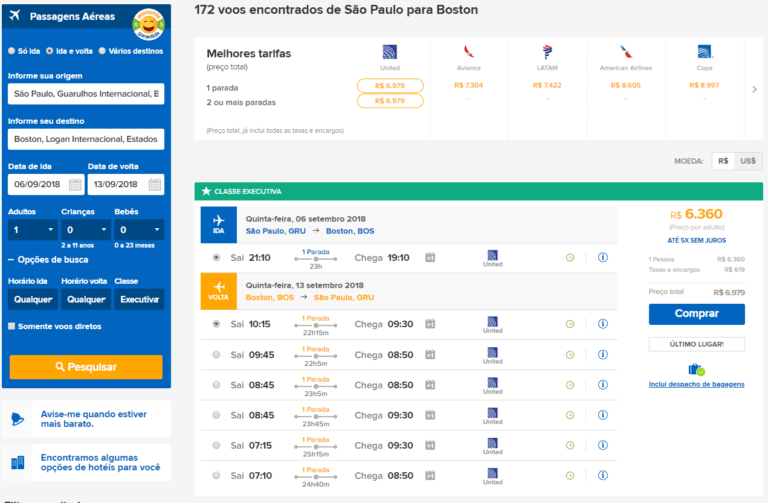Viewport: 768px width, 503px height.
Task: Click clock icon on 10:15 return flight
Action: 569,324
